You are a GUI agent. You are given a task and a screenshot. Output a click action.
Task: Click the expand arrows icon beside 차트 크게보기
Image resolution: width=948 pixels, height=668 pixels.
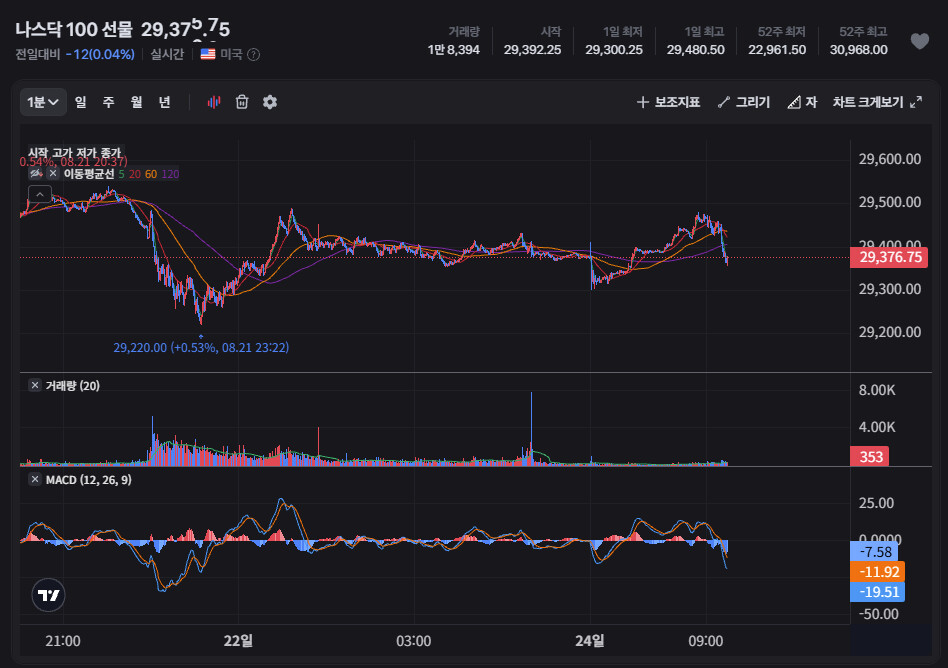916,102
